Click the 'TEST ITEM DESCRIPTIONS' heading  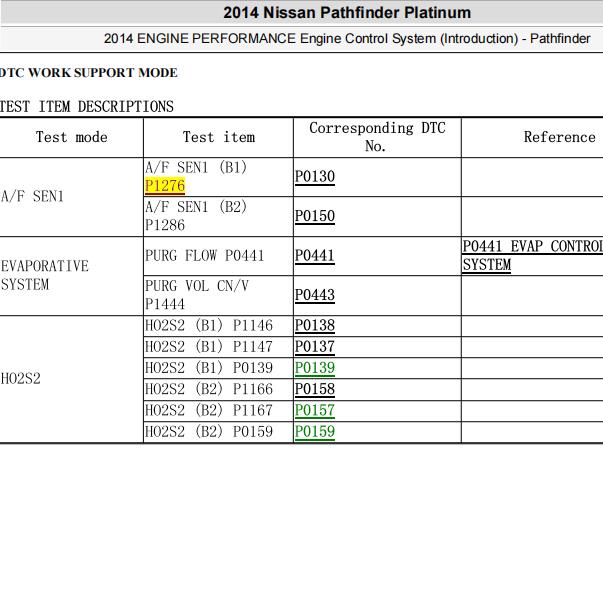tap(87, 107)
